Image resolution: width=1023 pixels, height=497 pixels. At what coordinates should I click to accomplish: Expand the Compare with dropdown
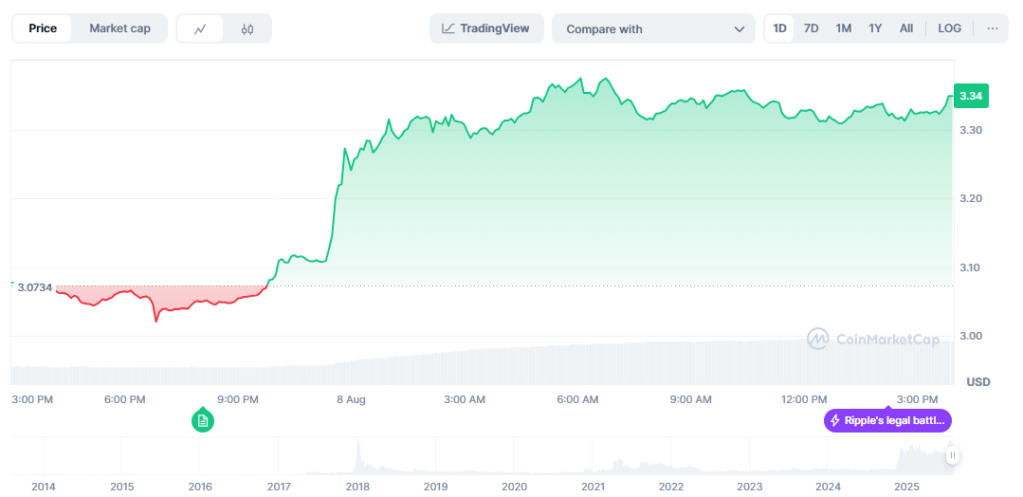tap(654, 29)
